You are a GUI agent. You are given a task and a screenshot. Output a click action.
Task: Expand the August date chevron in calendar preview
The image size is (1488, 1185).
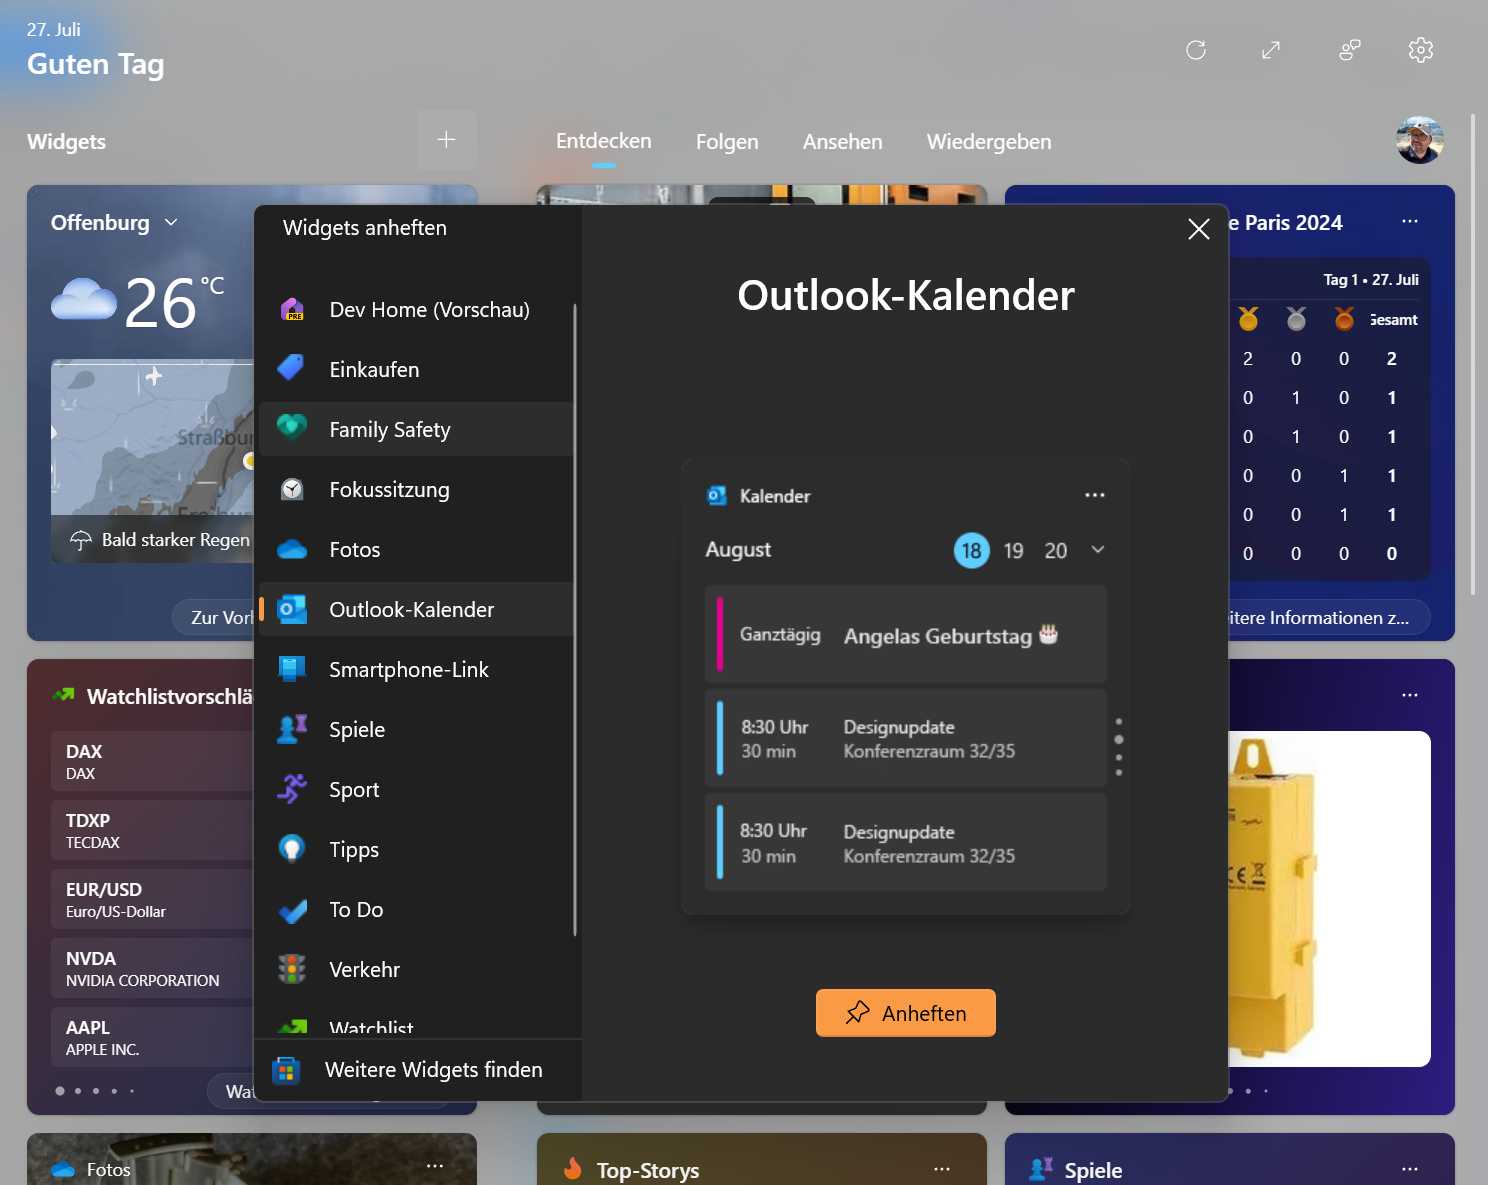point(1098,550)
